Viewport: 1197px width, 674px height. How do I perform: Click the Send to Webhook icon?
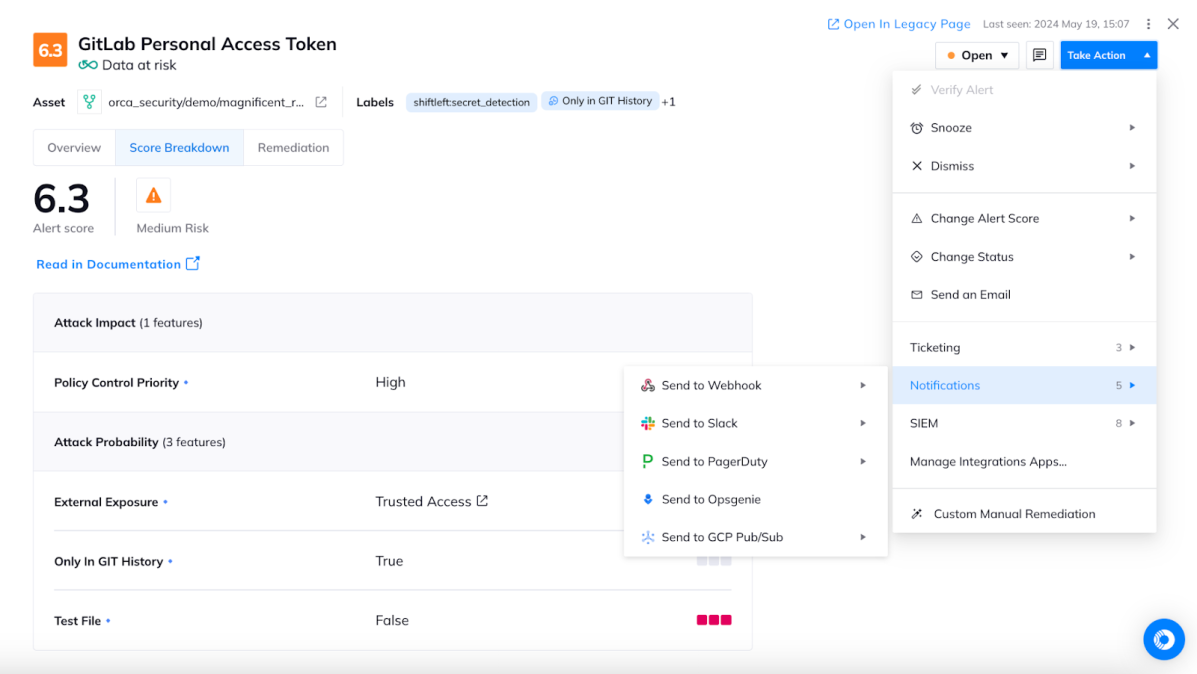pyautogui.click(x=647, y=385)
